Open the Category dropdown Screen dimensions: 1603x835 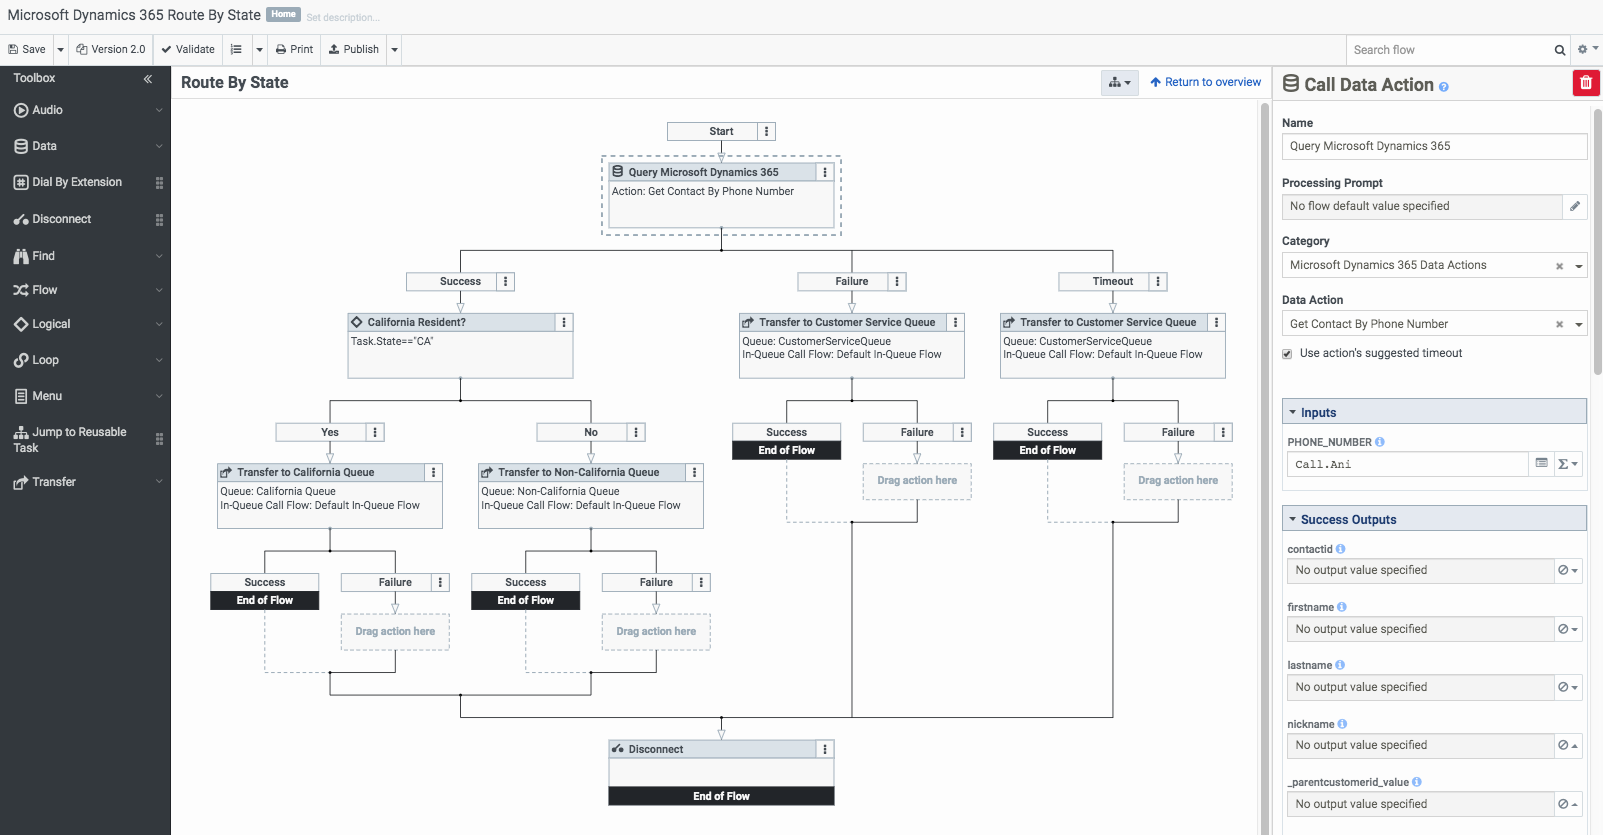pyautogui.click(x=1579, y=266)
